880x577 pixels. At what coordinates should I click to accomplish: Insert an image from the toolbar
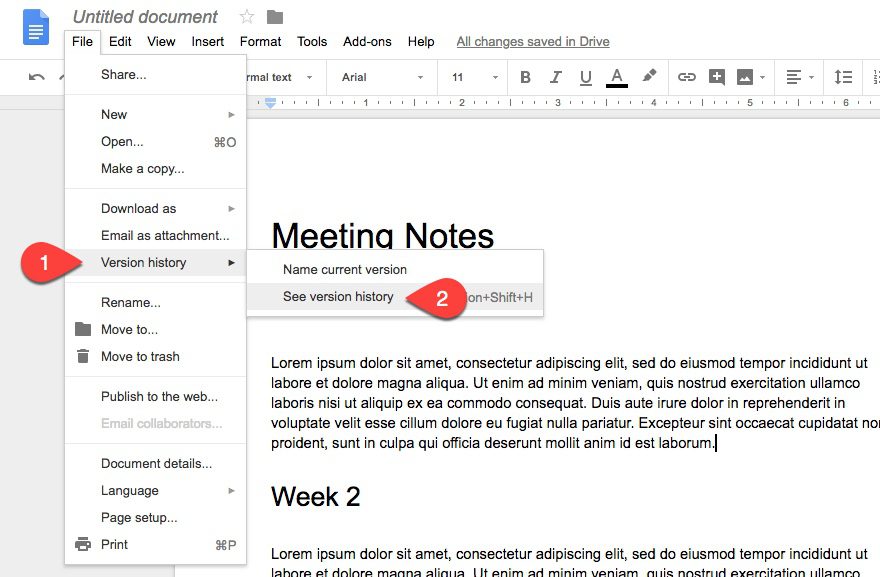pos(744,77)
